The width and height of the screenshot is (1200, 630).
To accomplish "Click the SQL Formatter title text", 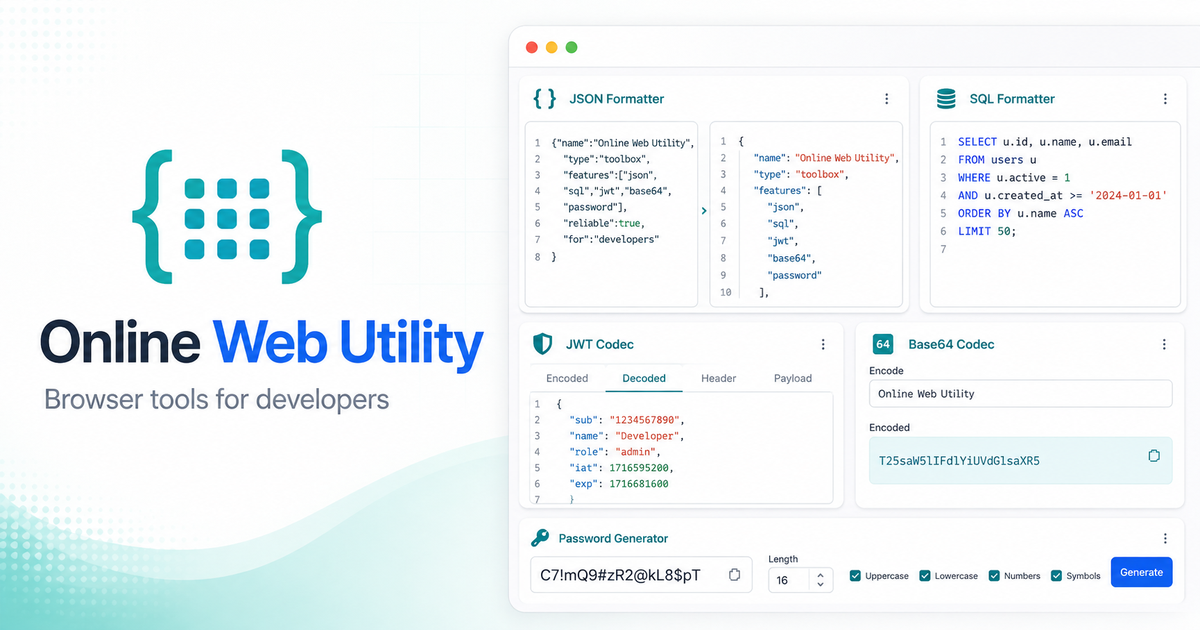I will point(1012,99).
